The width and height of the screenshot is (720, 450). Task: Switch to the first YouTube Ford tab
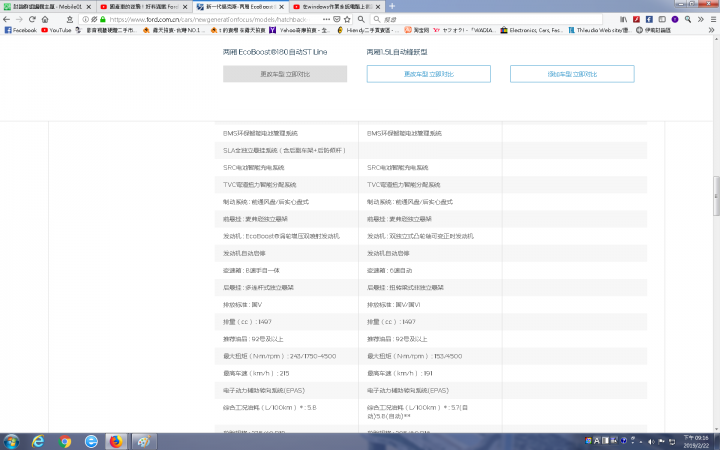click(x=144, y=7)
